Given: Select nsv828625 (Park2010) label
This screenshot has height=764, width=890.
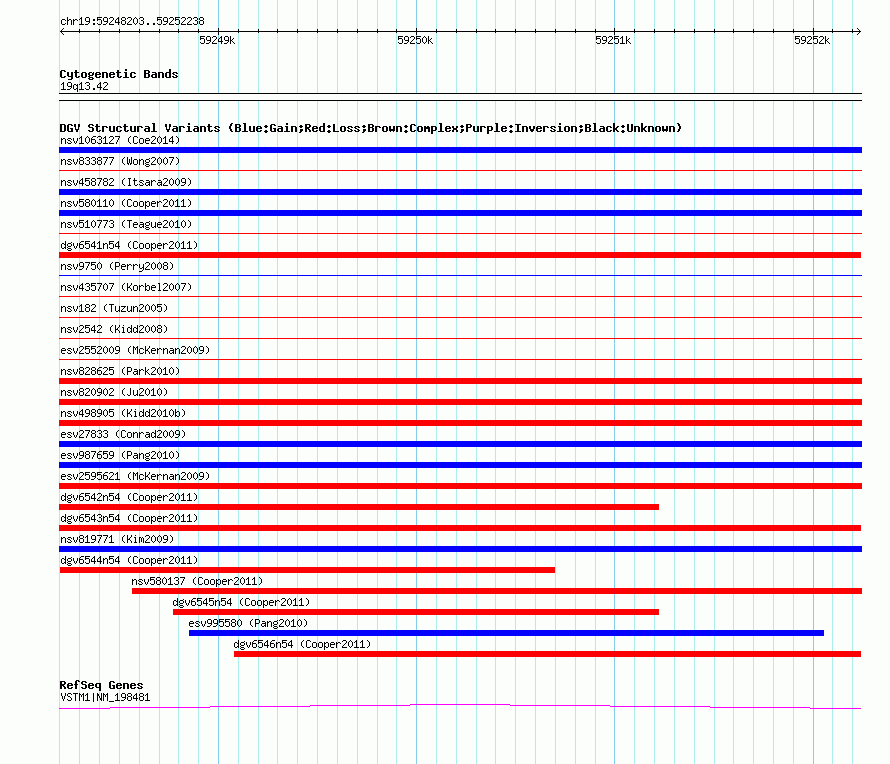Looking at the screenshot, I should coord(120,371).
